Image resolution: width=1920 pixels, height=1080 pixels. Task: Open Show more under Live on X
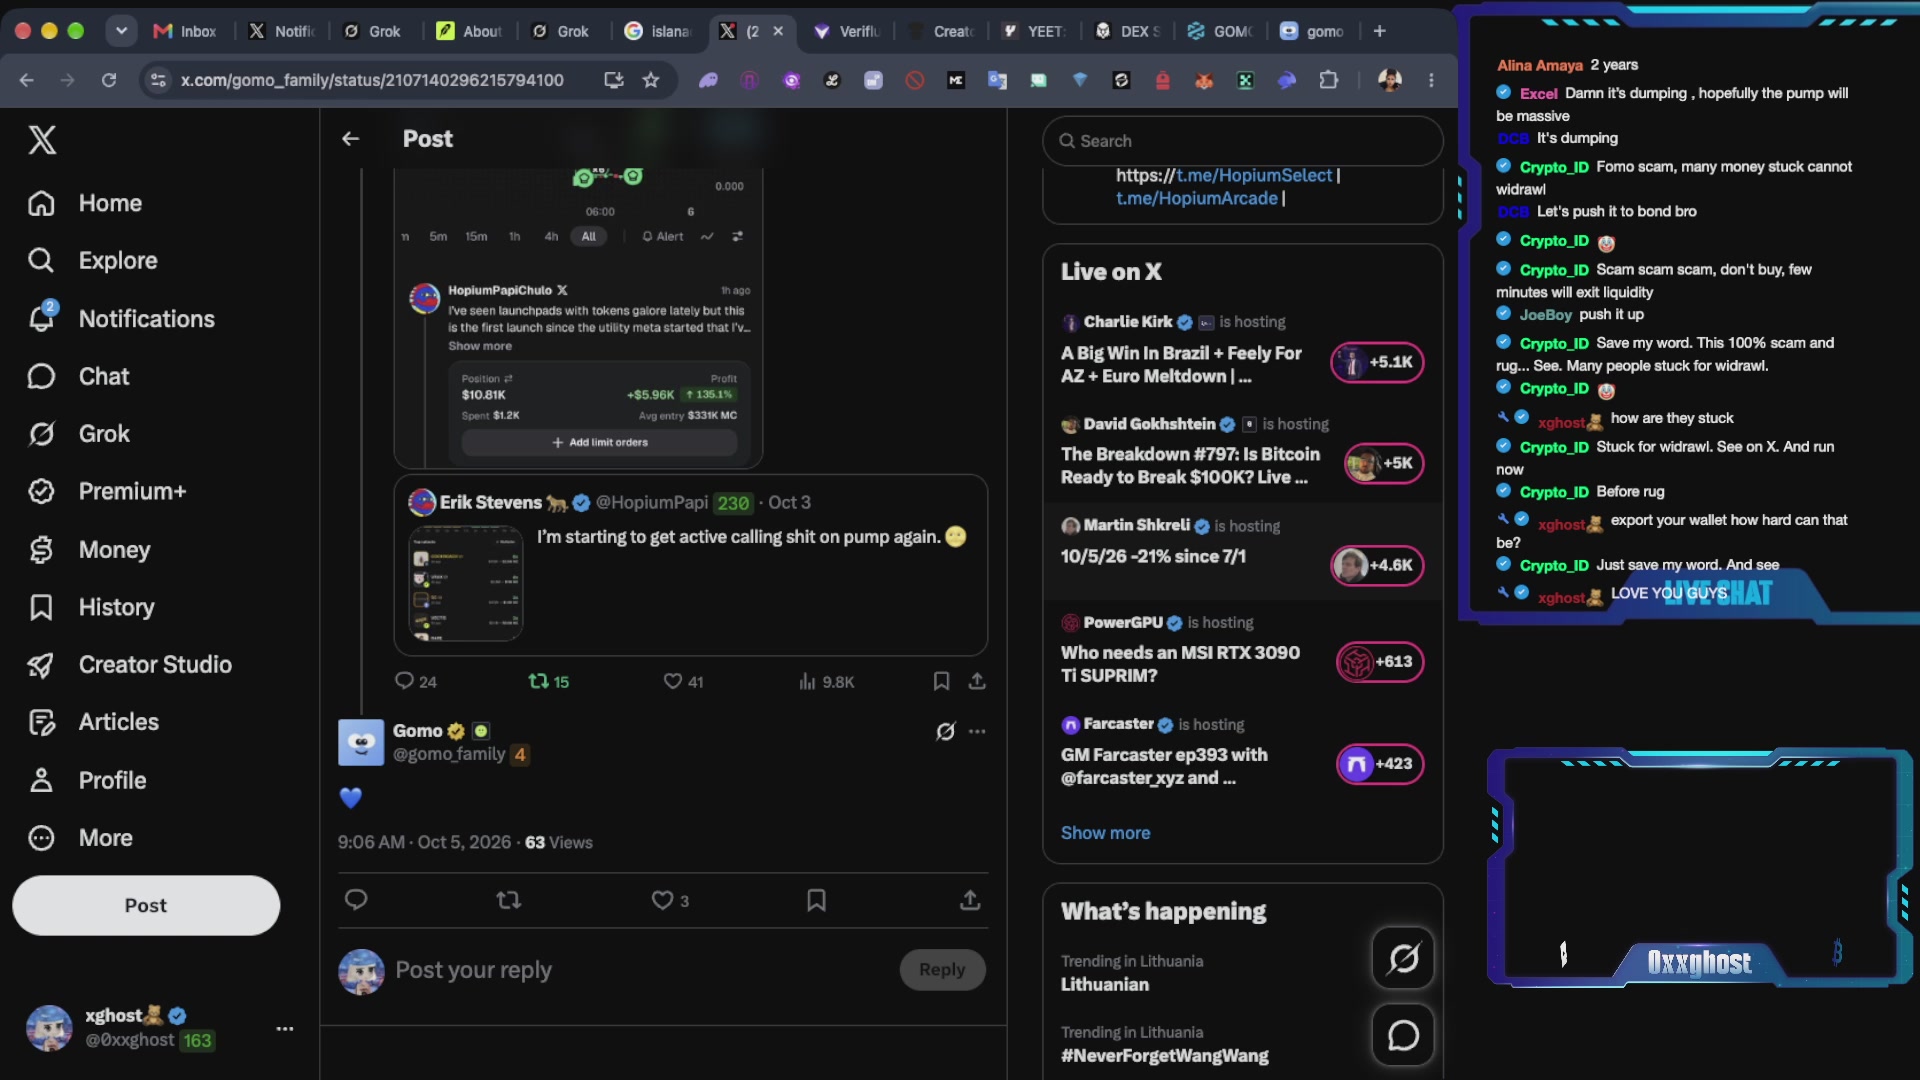[1105, 833]
